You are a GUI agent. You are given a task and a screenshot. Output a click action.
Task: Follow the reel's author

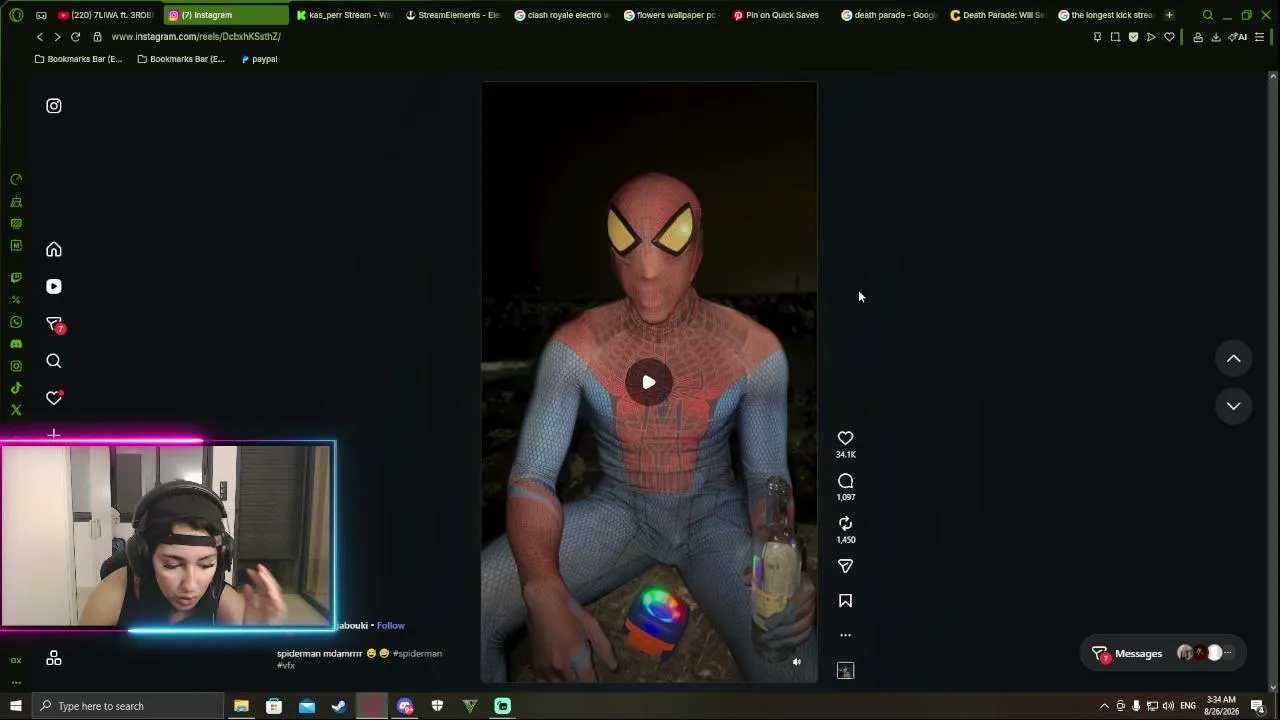[x=391, y=626]
